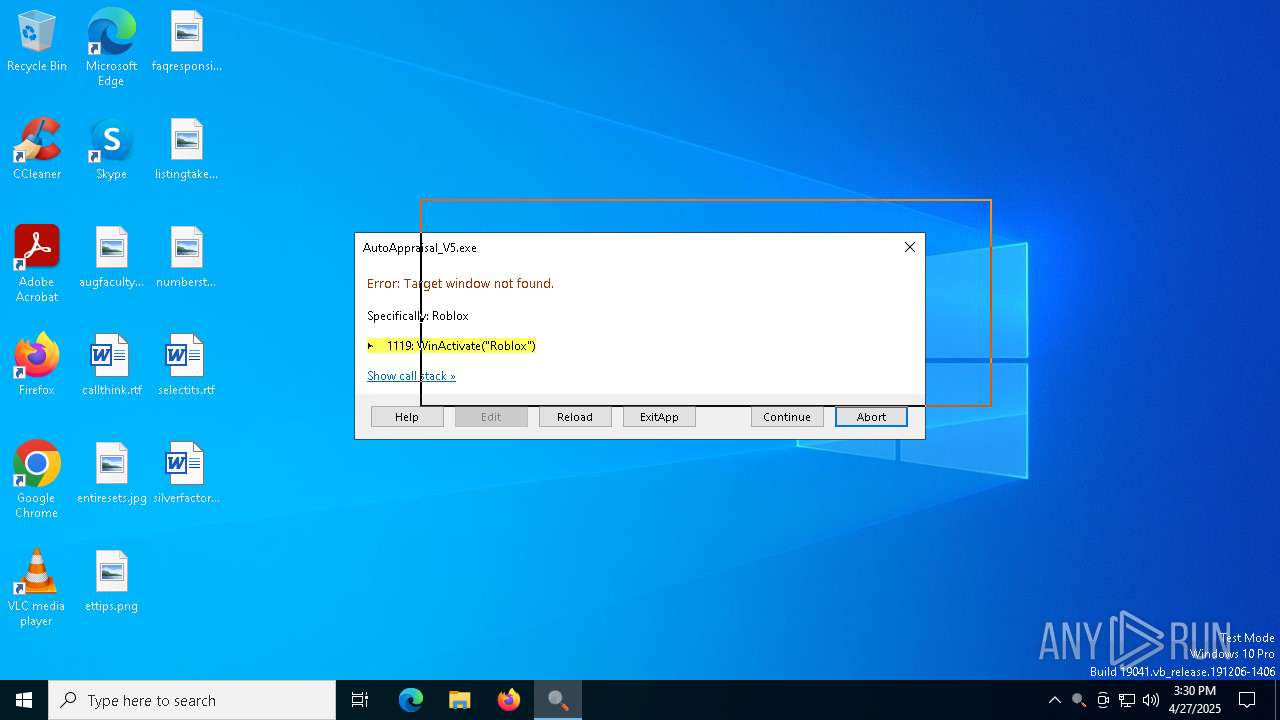Open the volume control in the system tray
1280x720 pixels.
coord(1151,700)
